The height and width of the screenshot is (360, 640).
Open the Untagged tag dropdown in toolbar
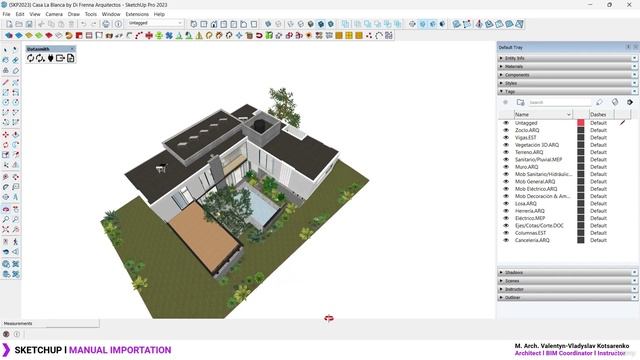pyautogui.click(x=155, y=23)
